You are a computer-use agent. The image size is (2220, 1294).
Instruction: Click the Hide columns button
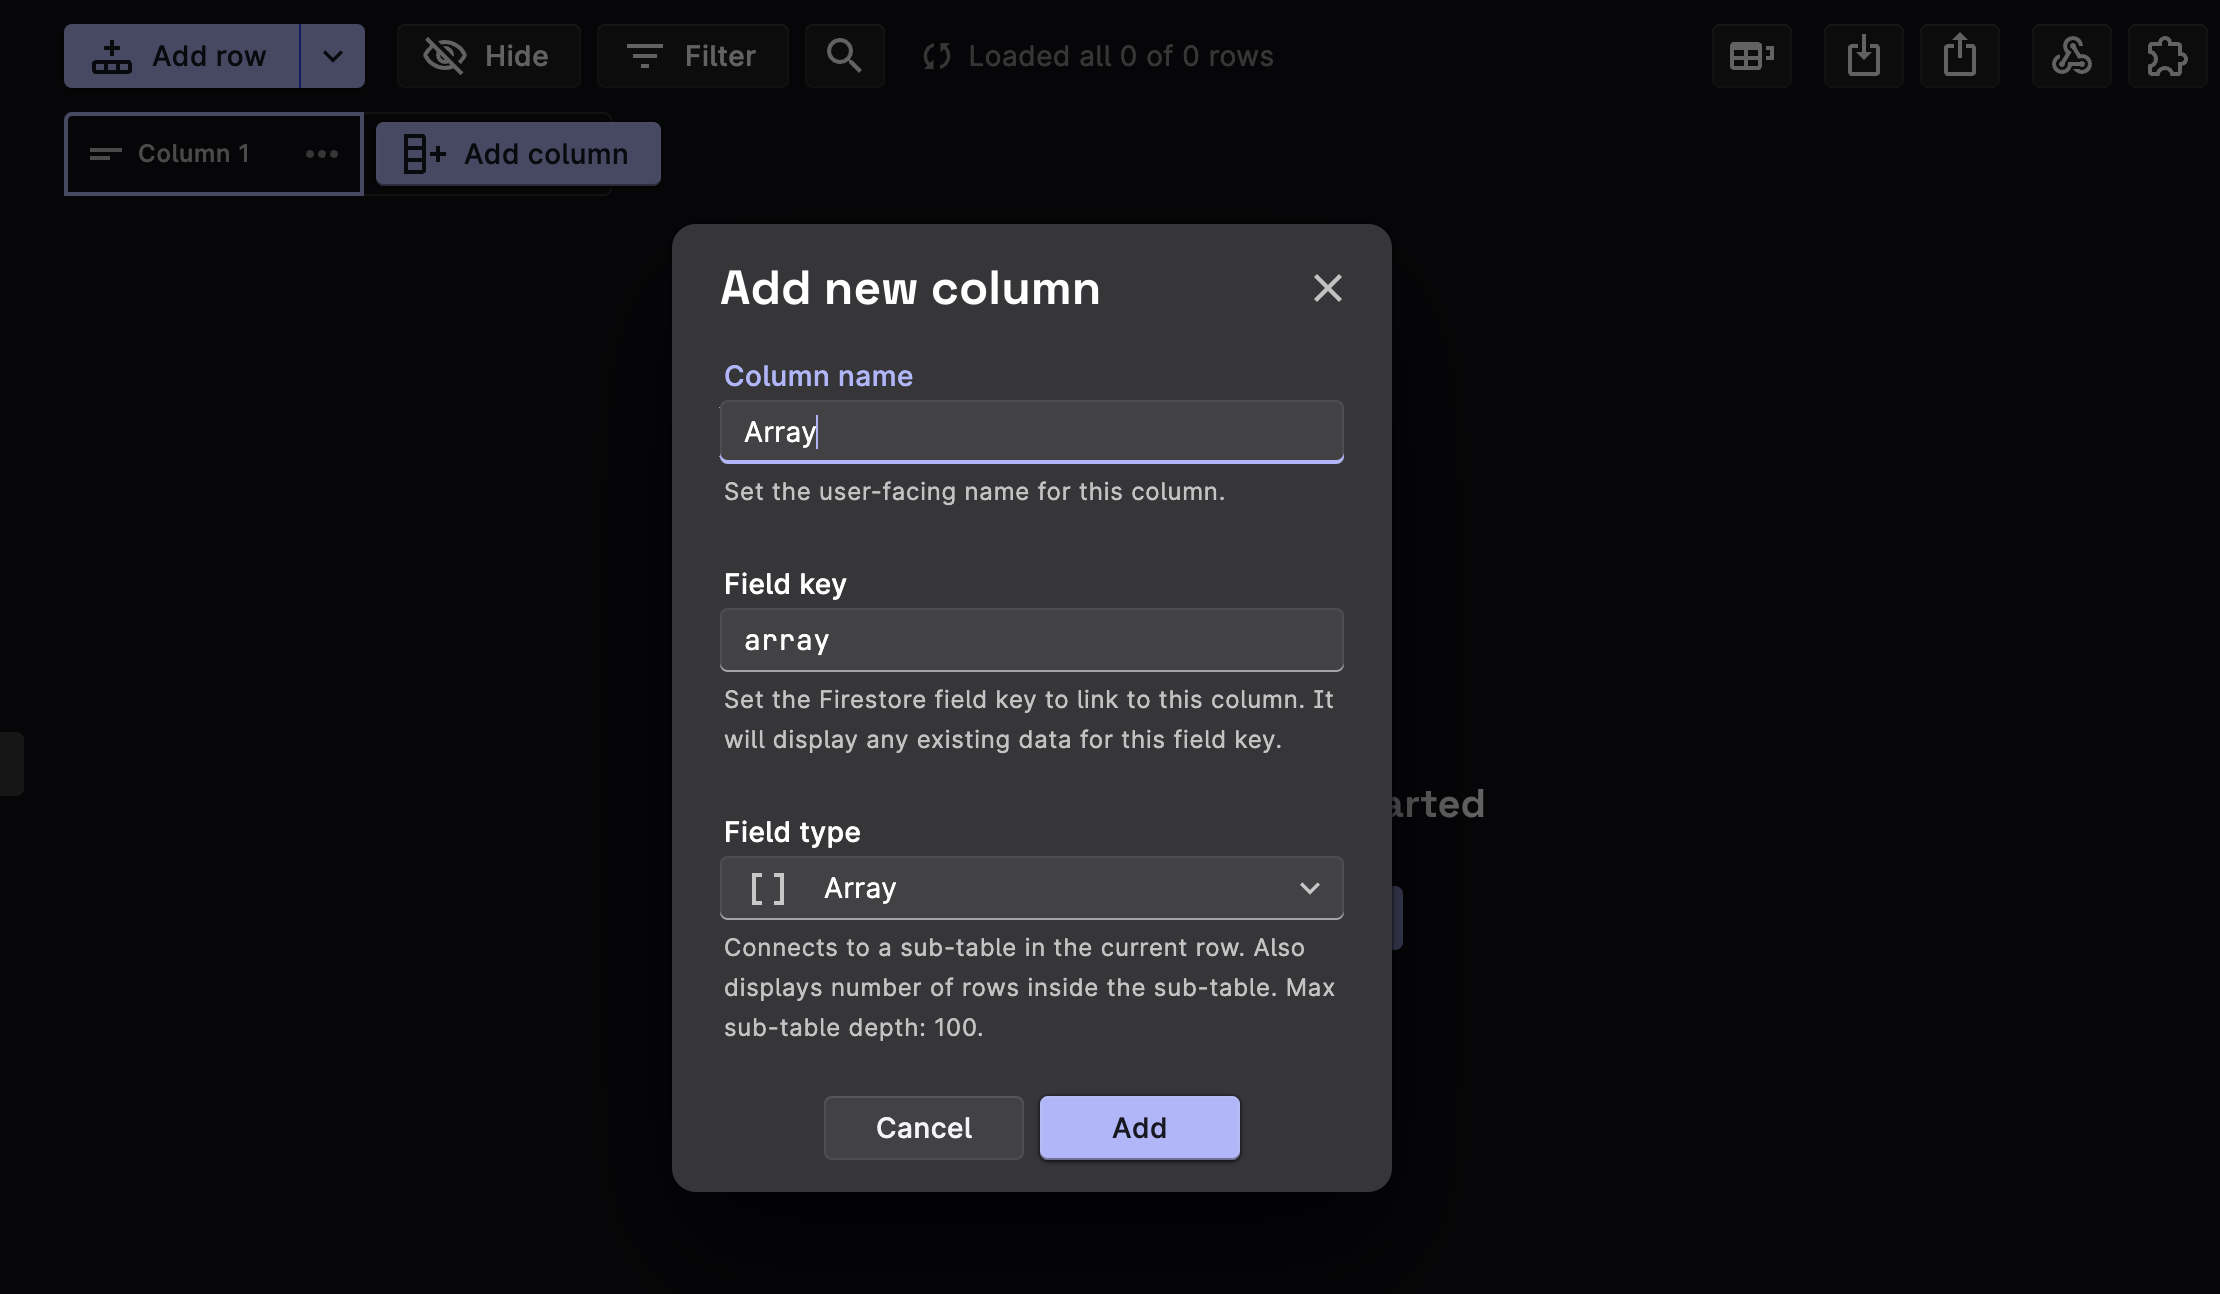488,56
